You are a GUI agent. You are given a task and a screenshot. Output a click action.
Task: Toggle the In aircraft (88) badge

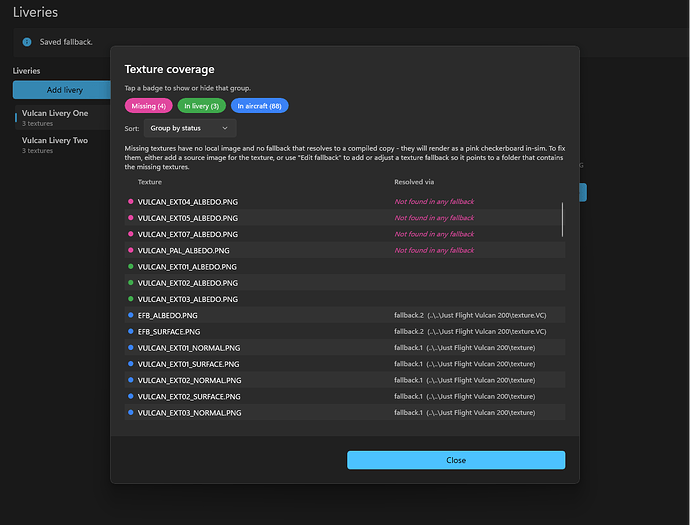tap(260, 106)
